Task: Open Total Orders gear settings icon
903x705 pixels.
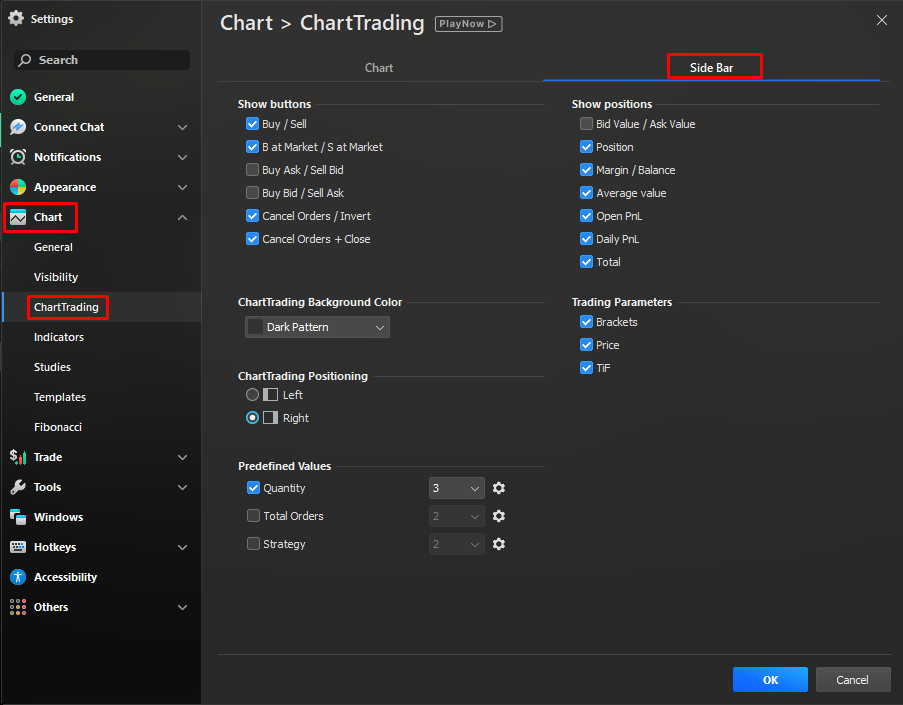Action: pos(499,516)
